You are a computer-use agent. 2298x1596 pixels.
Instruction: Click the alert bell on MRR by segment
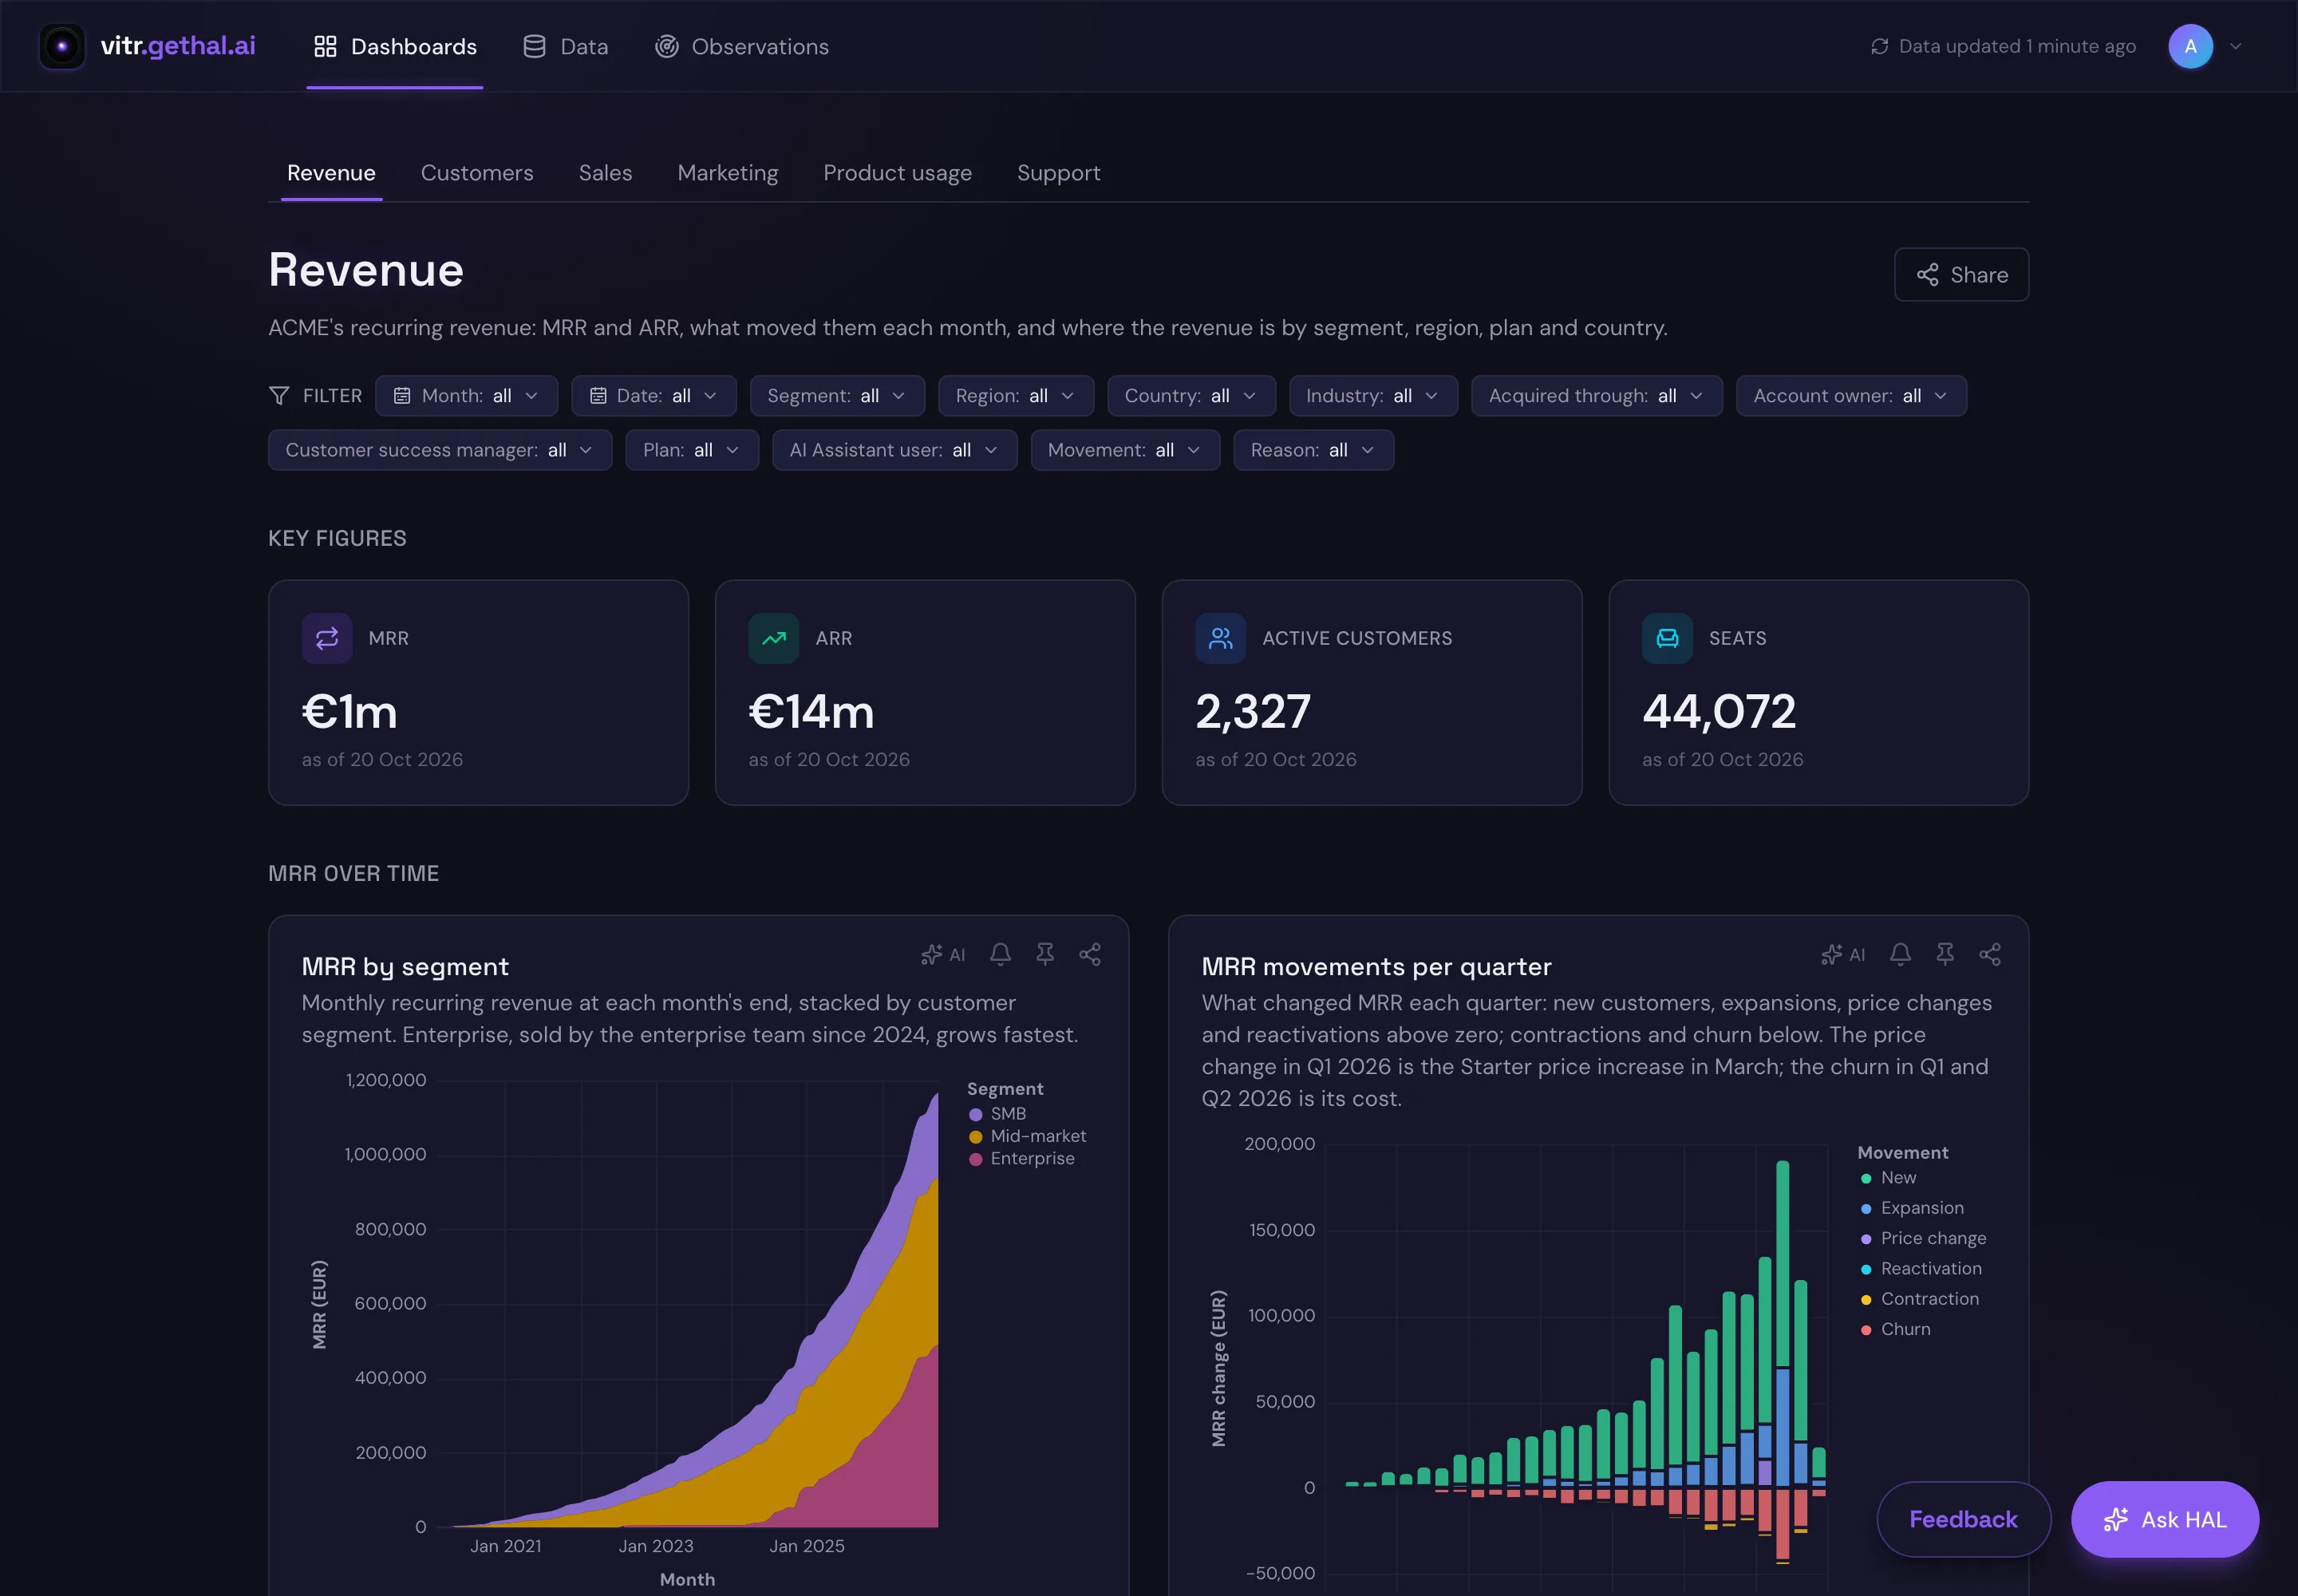(x=1000, y=954)
